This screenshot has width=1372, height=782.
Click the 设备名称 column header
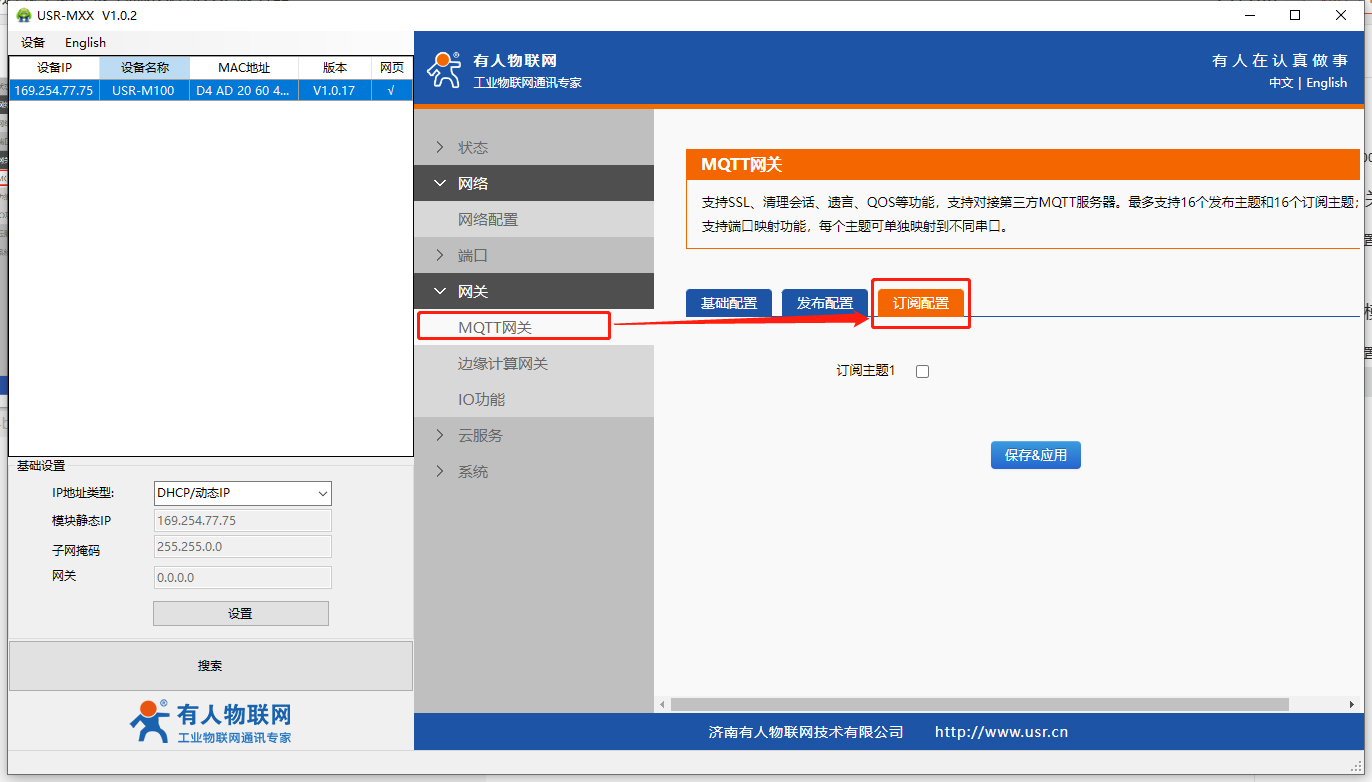pyautogui.click(x=144, y=68)
